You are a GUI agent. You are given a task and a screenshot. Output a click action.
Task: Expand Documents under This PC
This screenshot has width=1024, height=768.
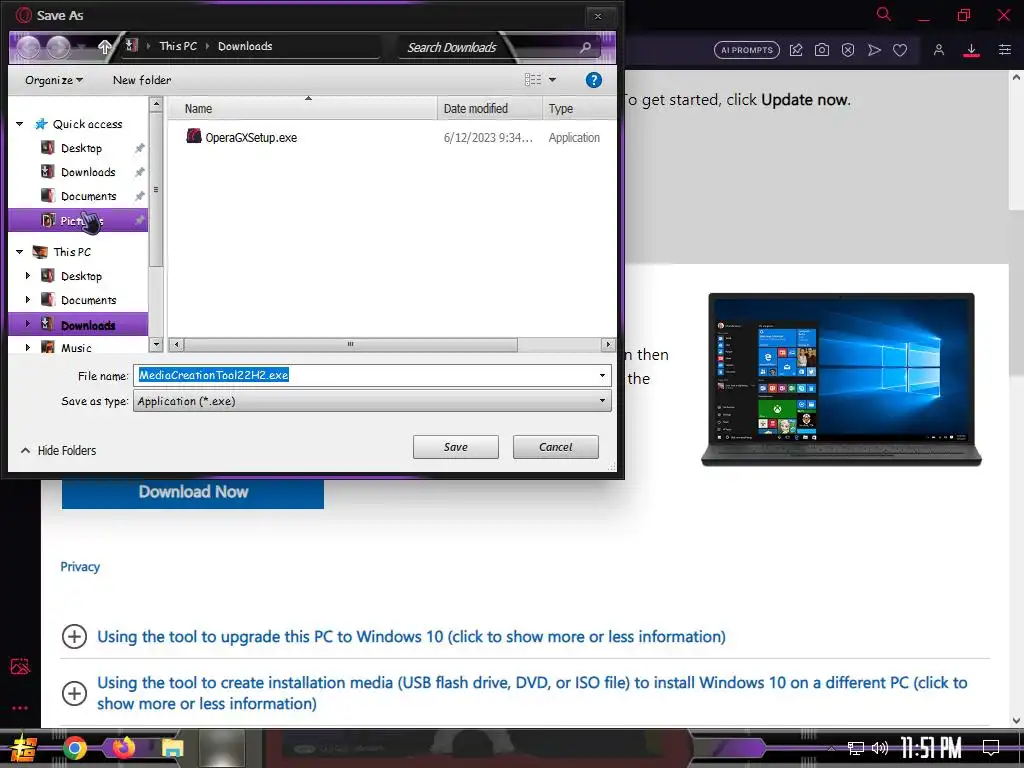pos(27,300)
